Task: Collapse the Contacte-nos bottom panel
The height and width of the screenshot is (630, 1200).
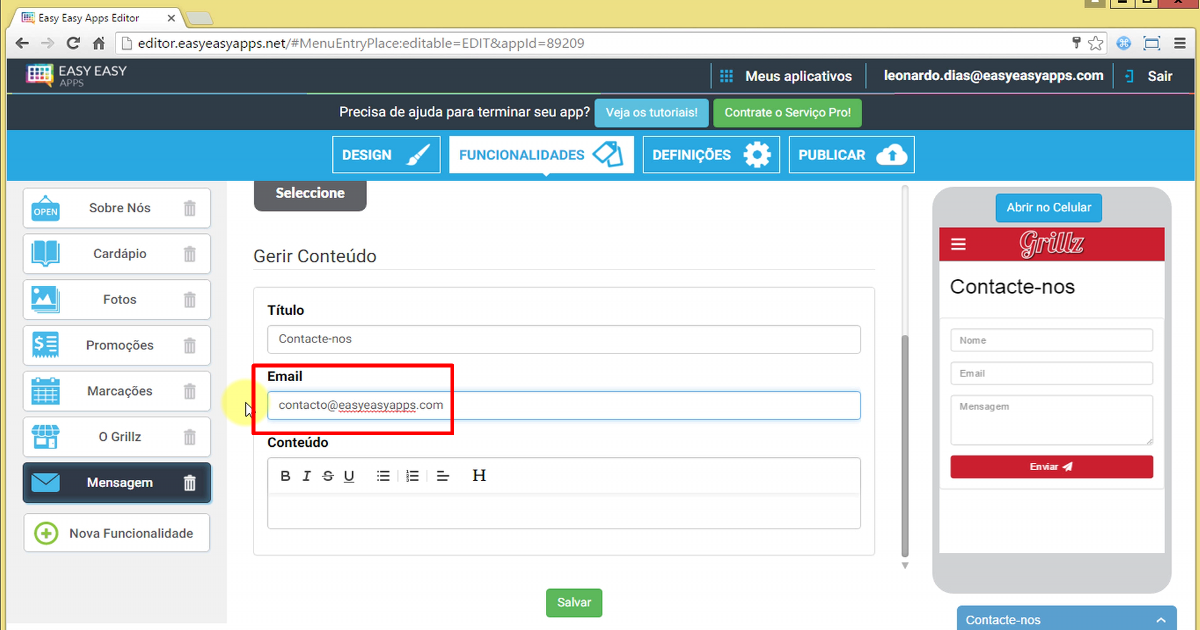Action: coord(1159,620)
